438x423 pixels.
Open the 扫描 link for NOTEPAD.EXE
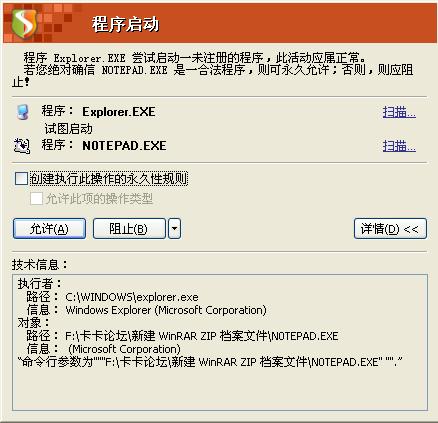[x=399, y=146]
